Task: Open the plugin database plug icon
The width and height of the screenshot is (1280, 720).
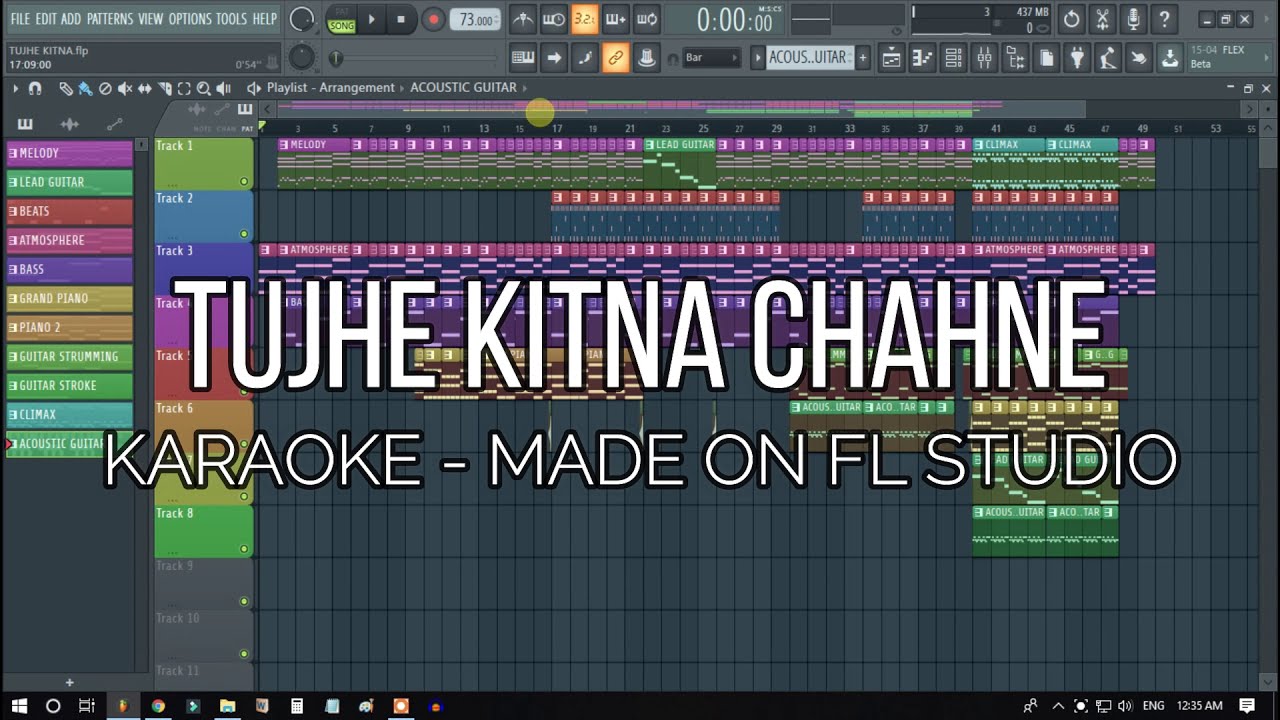Action: click(x=1077, y=58)
